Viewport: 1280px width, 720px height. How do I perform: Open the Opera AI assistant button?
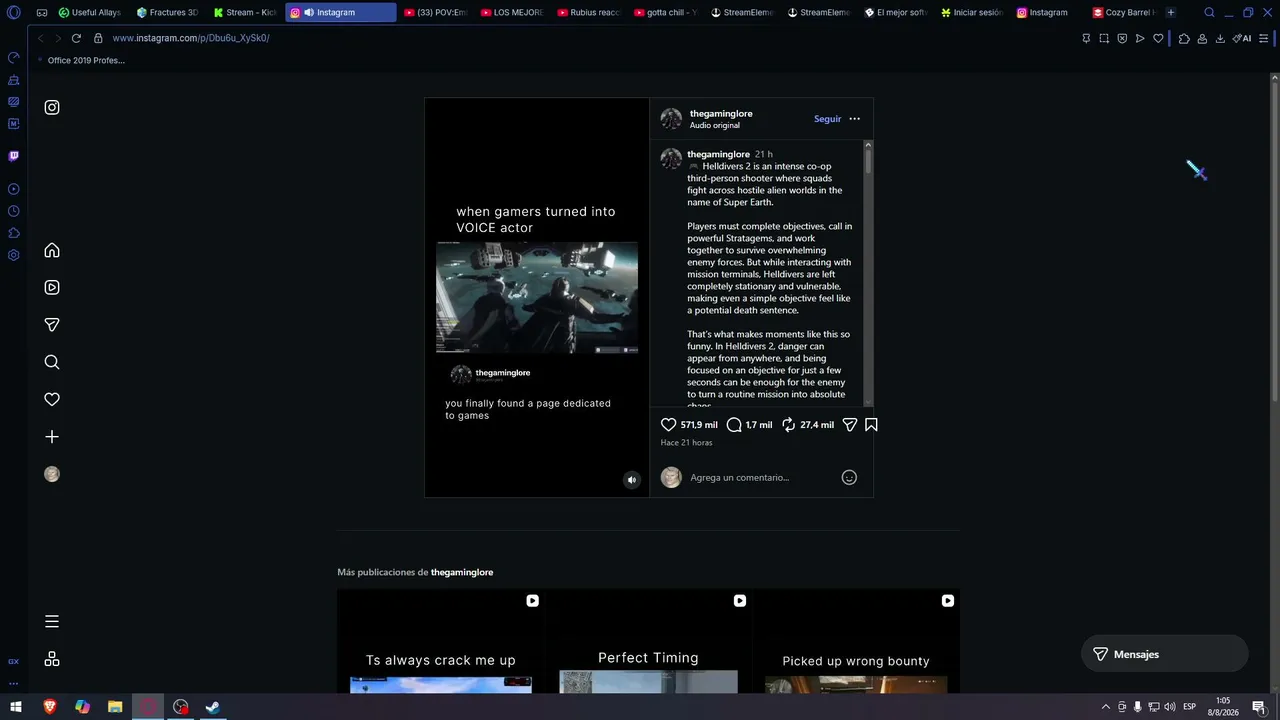1242,38
